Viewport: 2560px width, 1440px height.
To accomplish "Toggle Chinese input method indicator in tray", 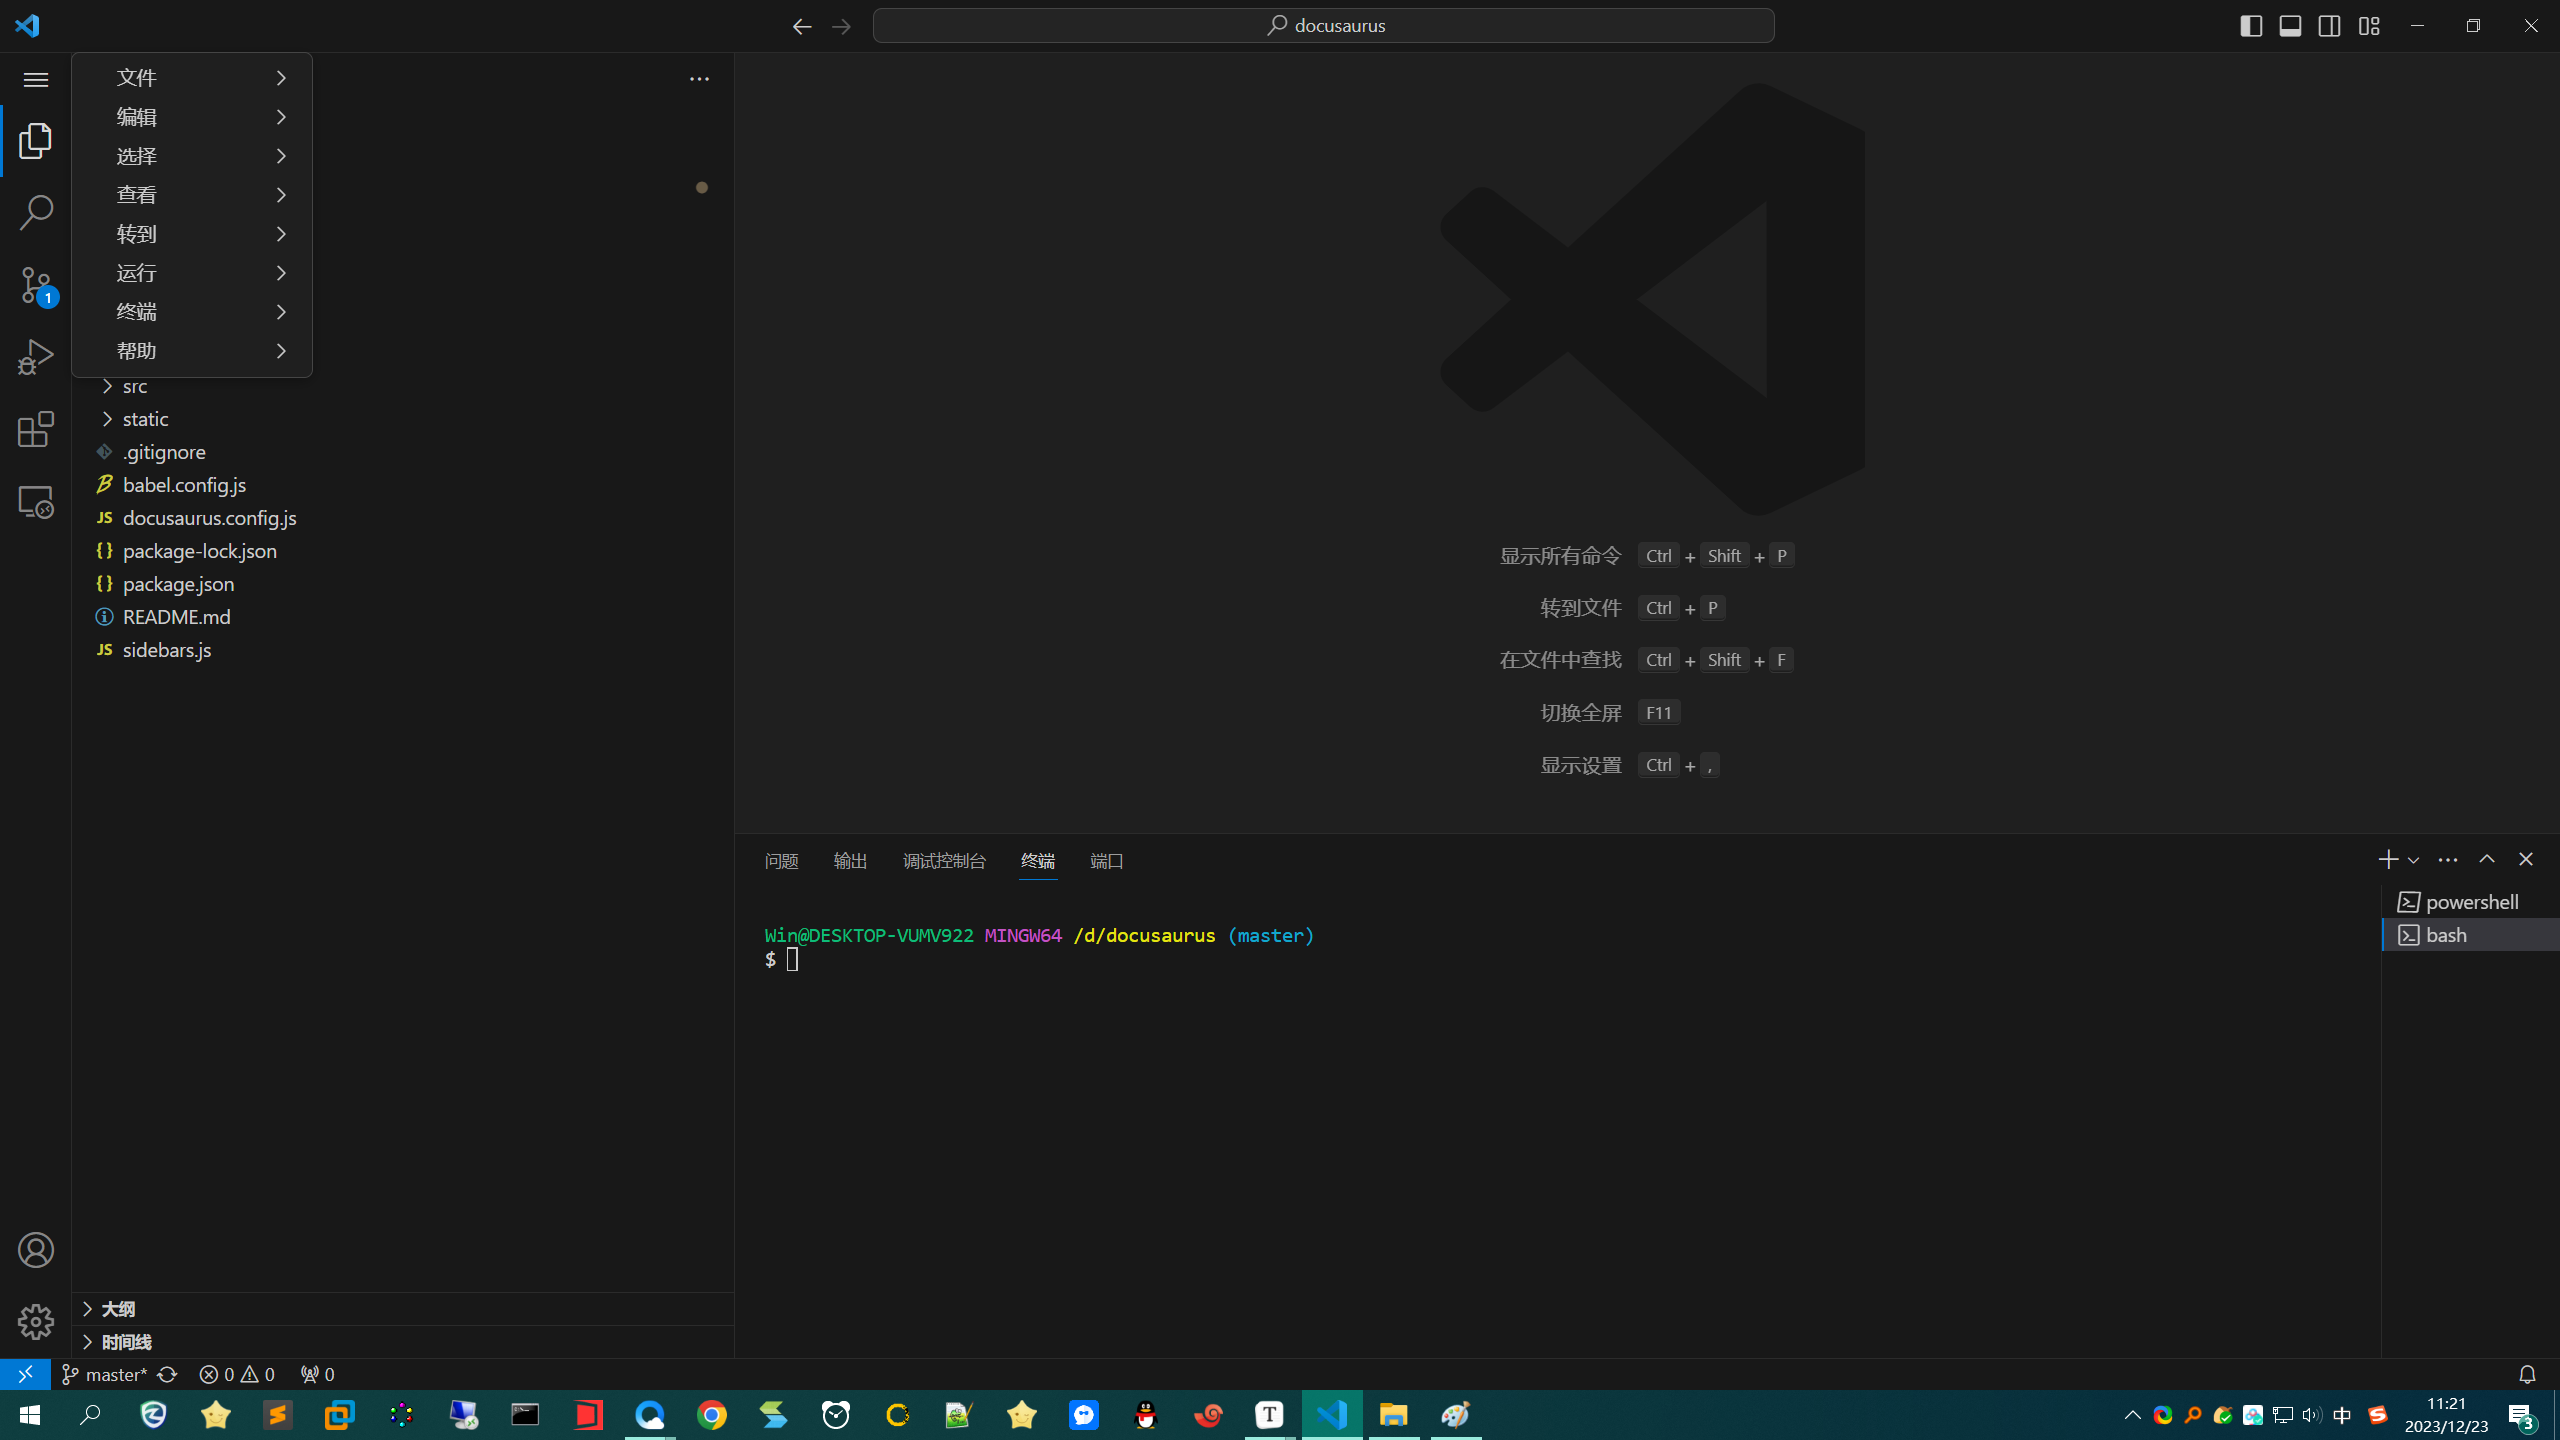I will (x=2342, y=1414).
